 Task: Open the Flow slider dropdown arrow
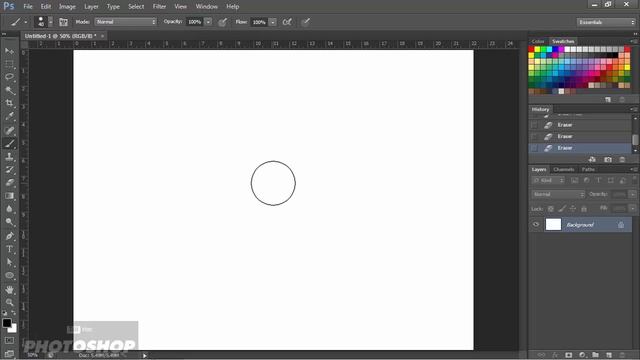pyautogui.click(x=273, y=22)
